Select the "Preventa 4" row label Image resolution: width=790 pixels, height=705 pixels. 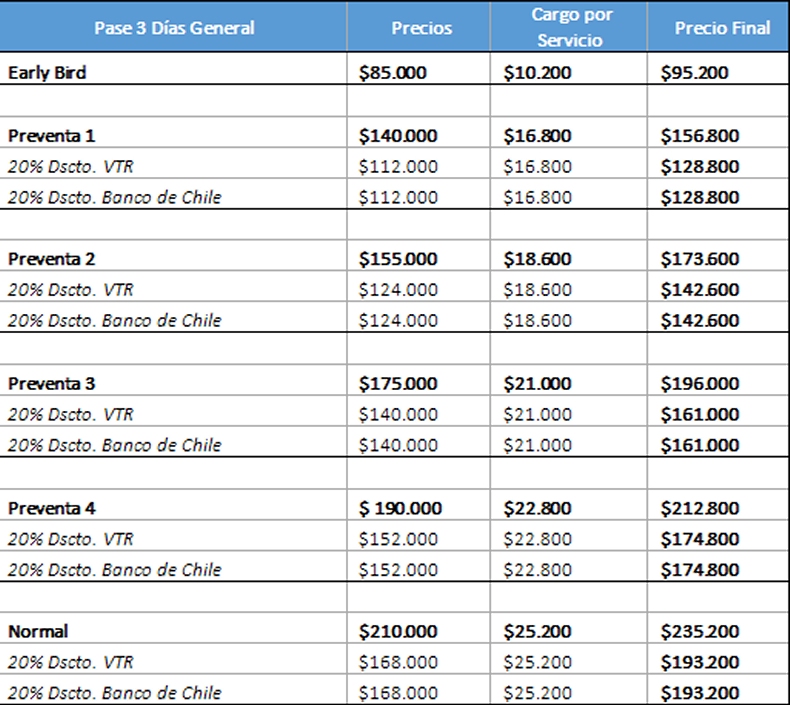coord(52,508)
